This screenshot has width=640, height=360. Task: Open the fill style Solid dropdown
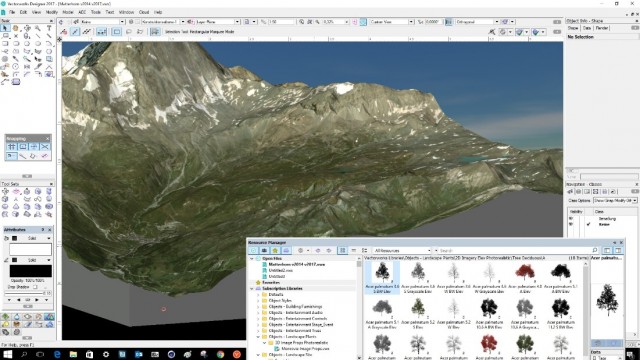34,238
